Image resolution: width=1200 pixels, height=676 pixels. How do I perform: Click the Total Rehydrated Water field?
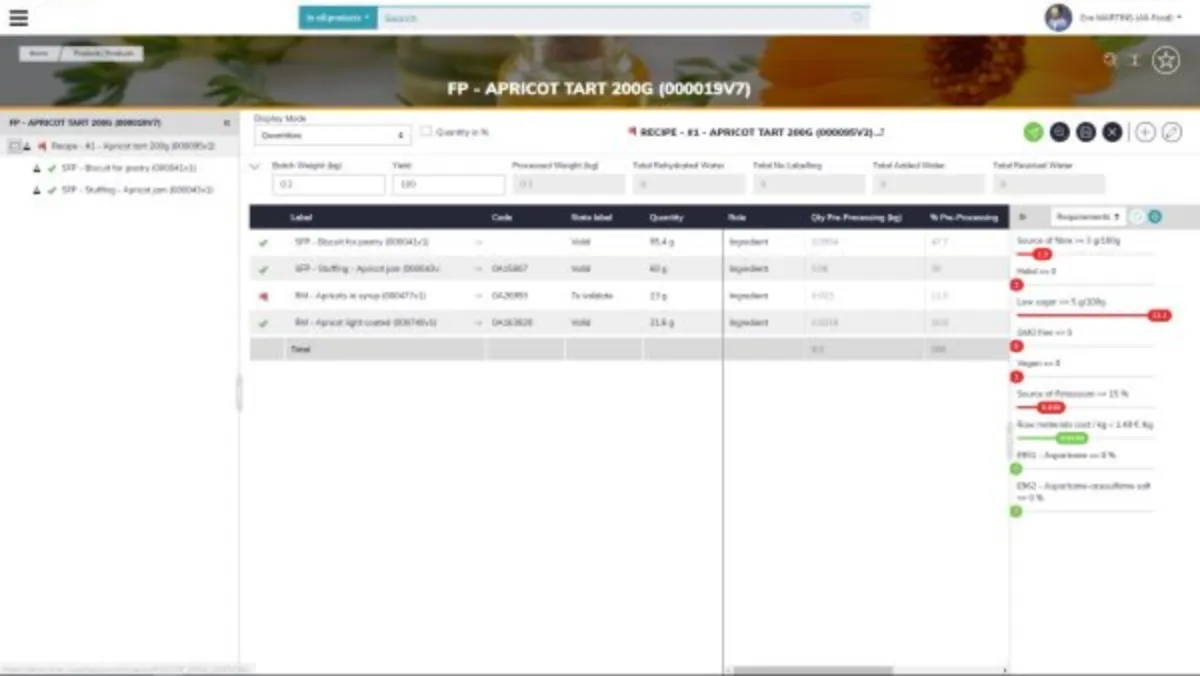688,185
